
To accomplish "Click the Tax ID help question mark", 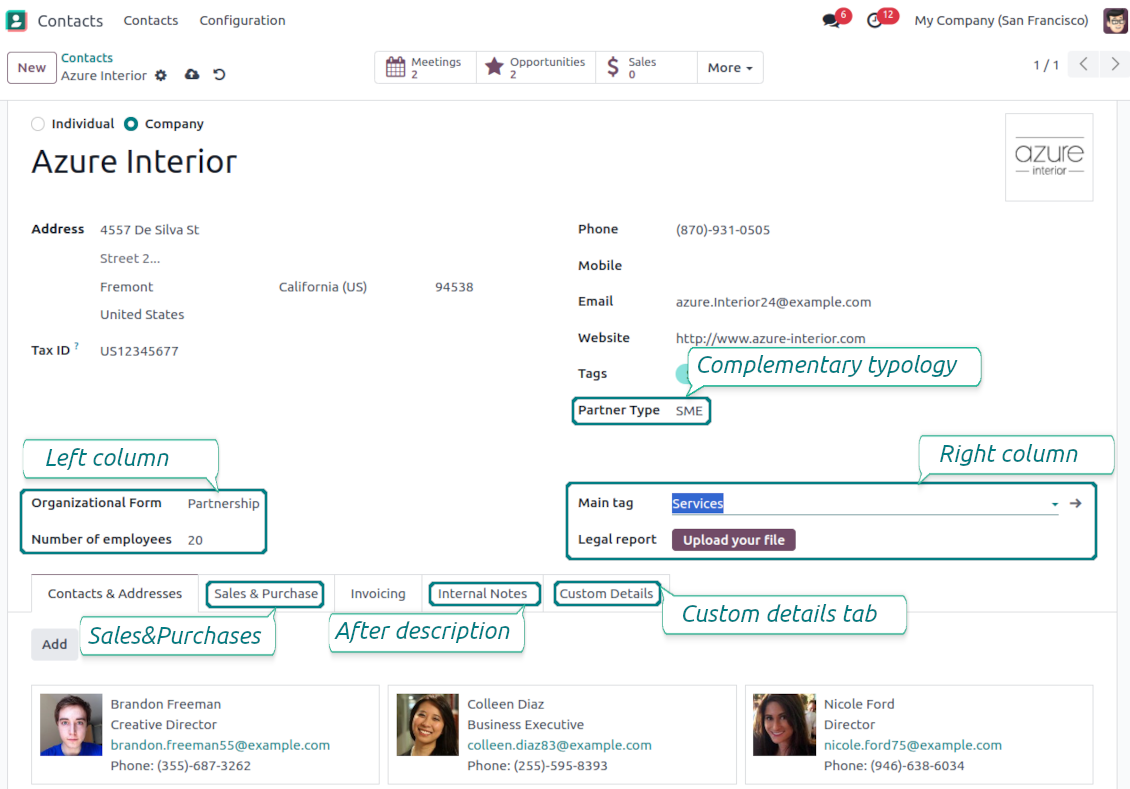I will (76, 346).
